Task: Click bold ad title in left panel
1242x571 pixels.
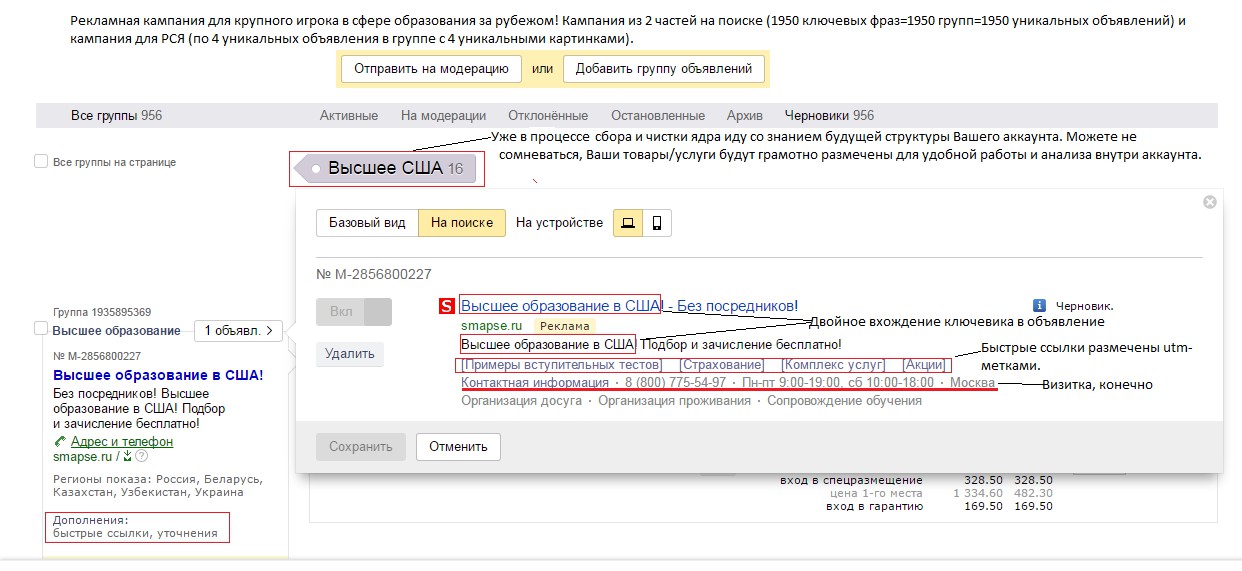Action: (x=157, y=375)
